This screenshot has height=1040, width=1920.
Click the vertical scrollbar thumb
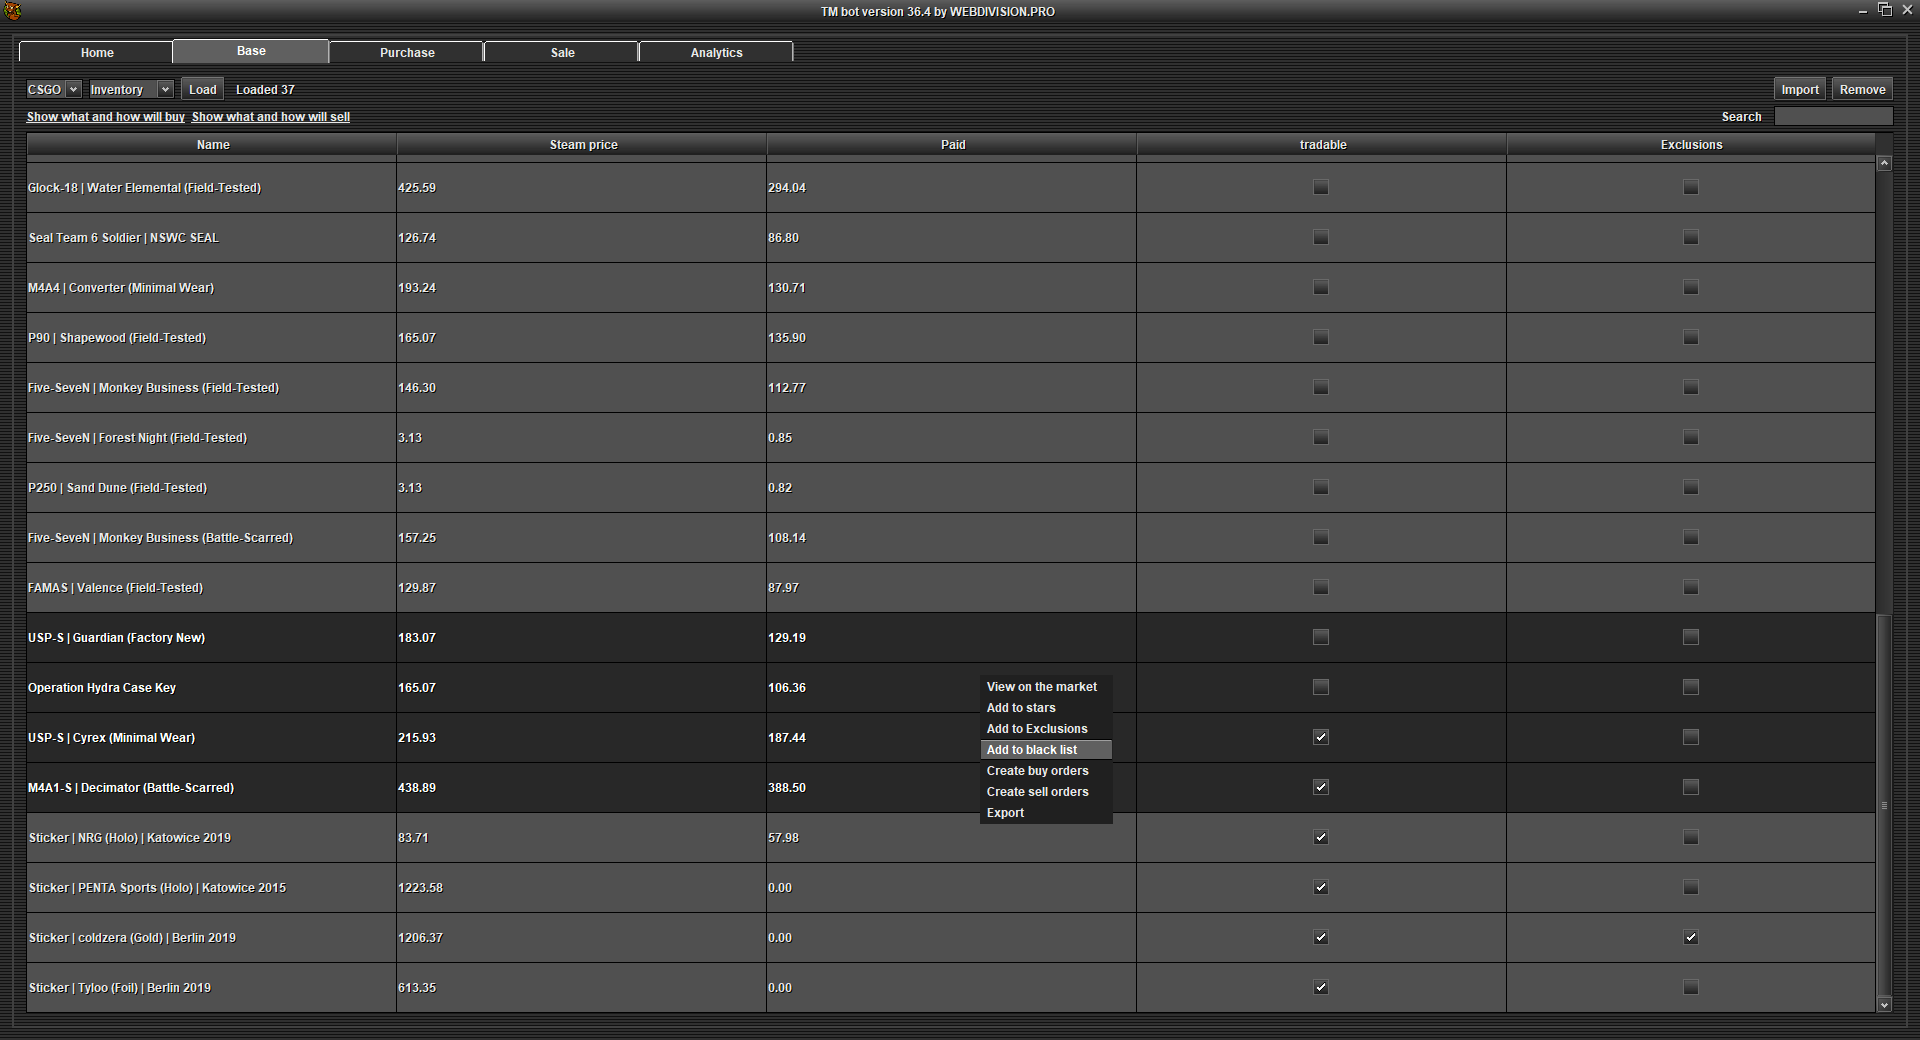pyautogui.click(x=1884, y=805)
